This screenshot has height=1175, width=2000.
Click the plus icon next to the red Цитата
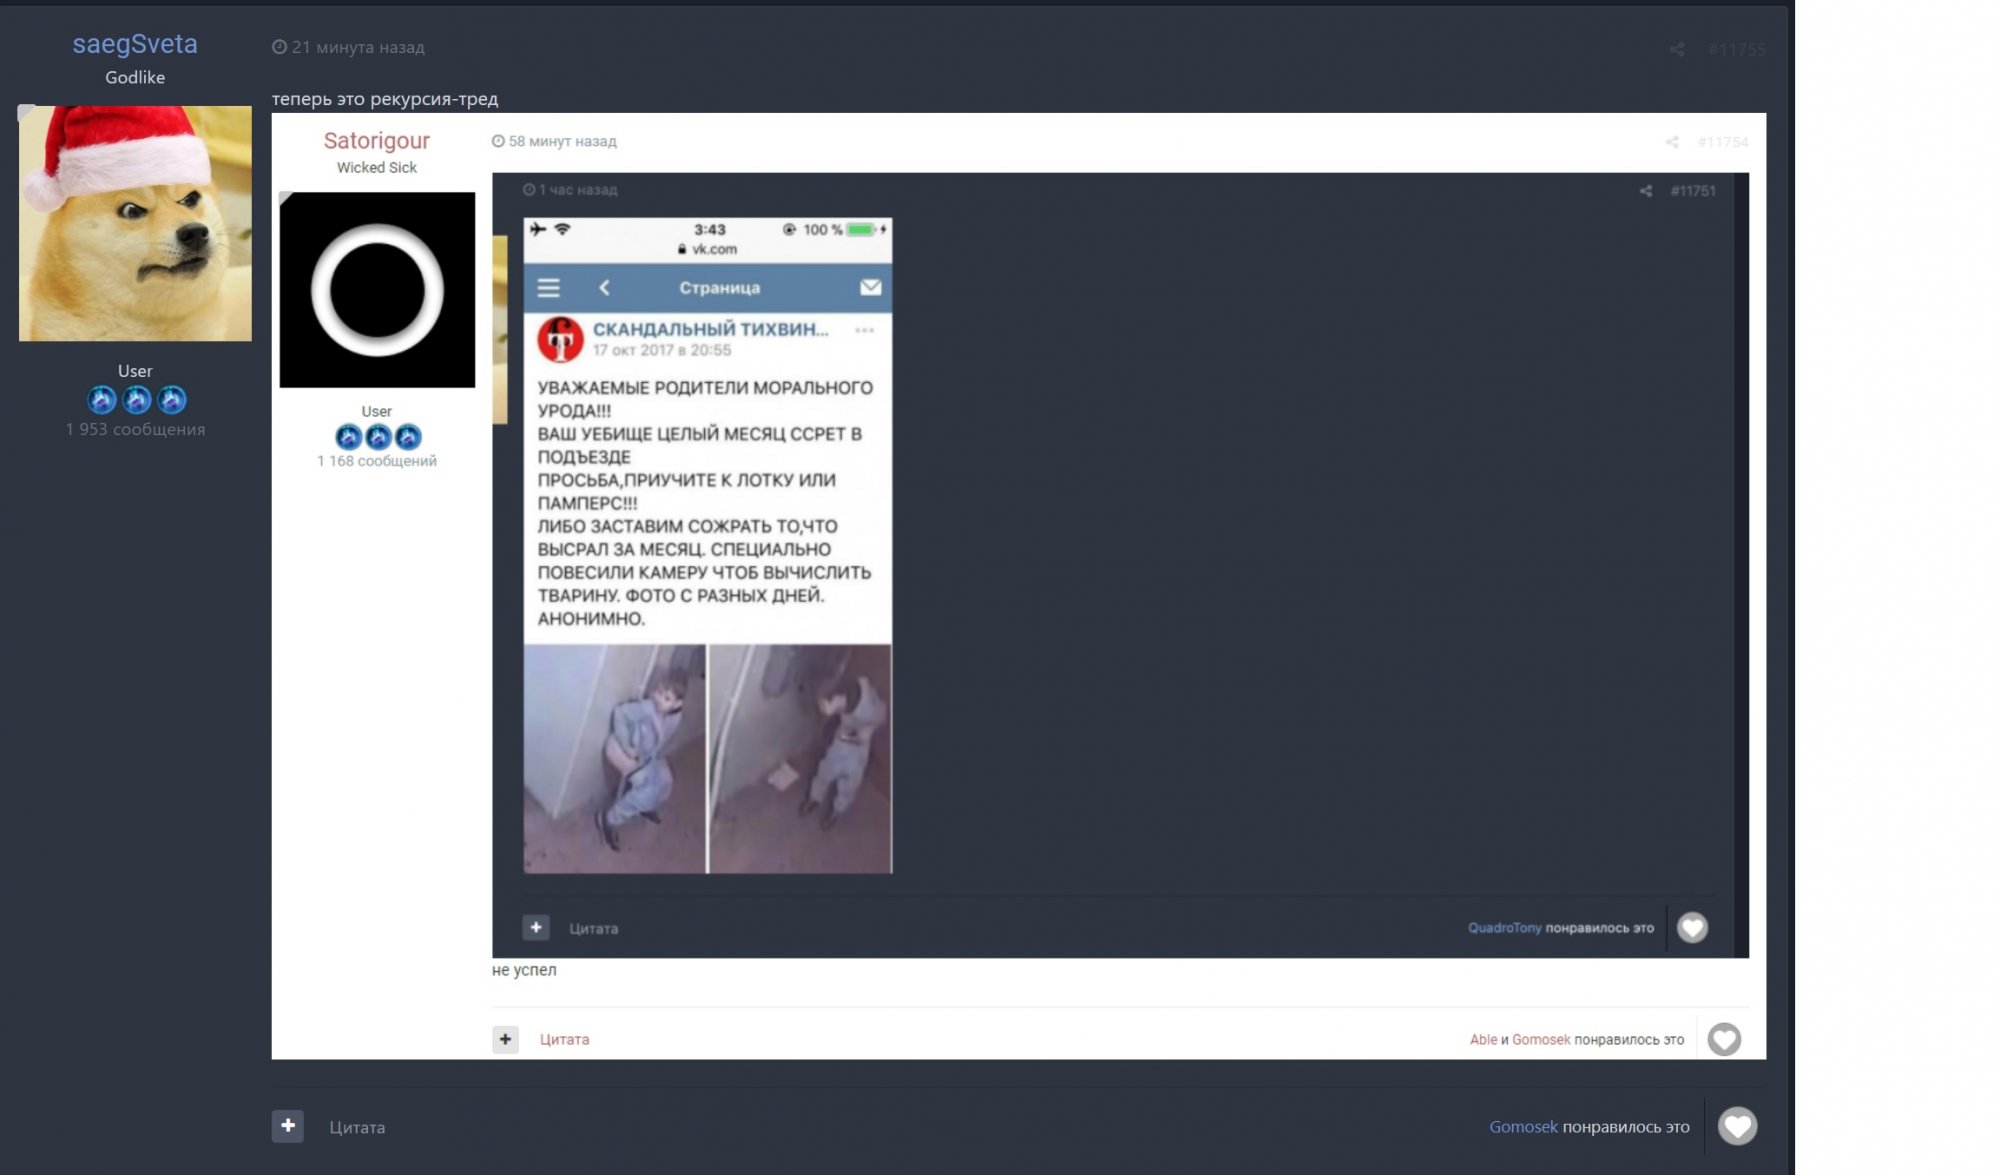pos(505,1039)
